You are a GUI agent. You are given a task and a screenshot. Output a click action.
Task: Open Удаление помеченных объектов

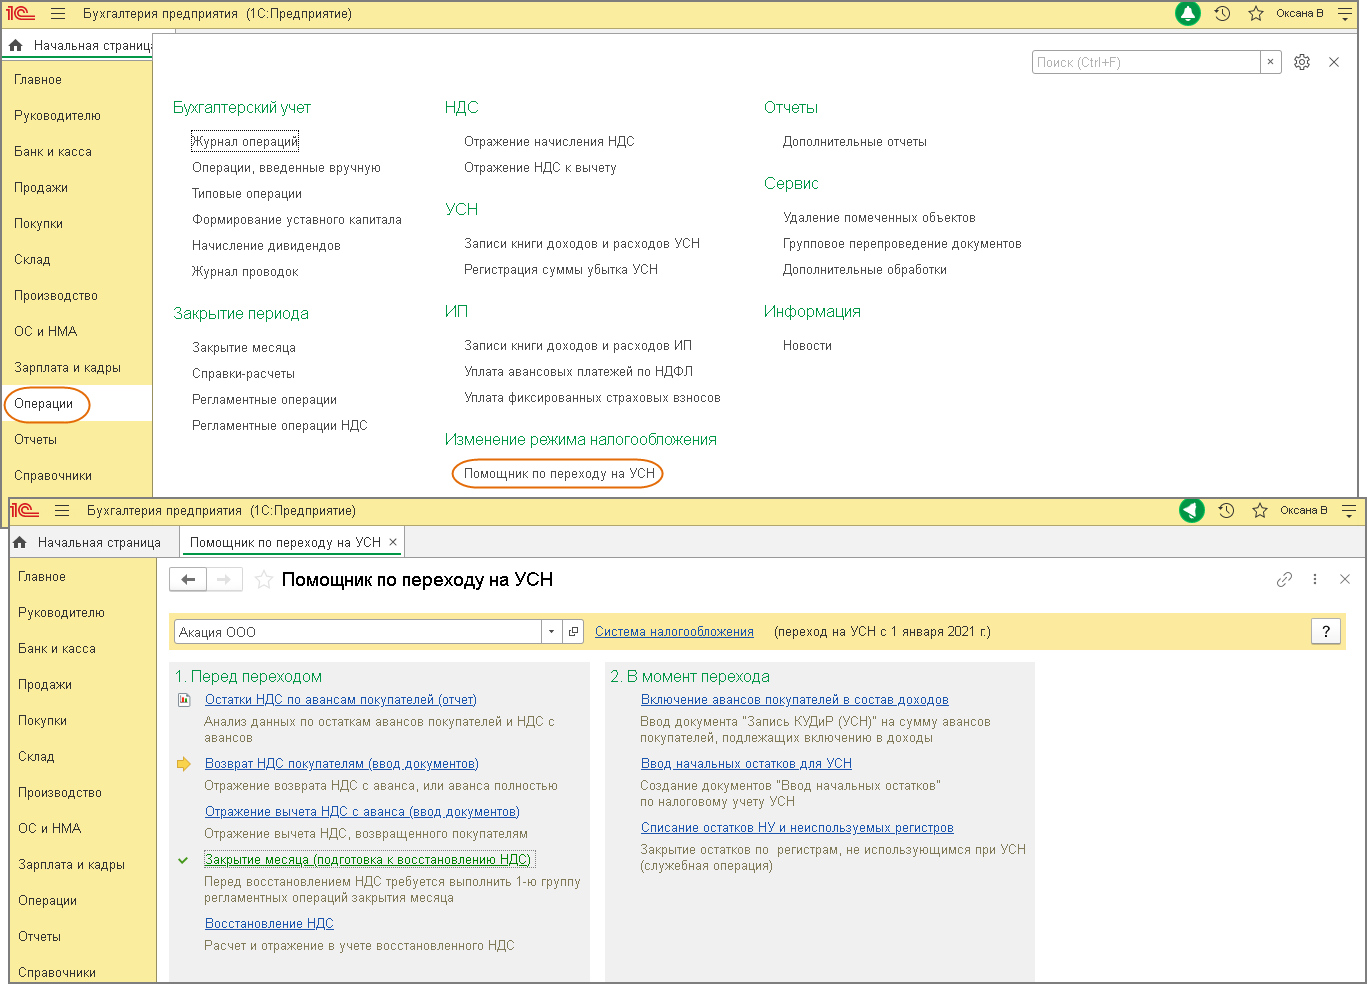[879, 218]
